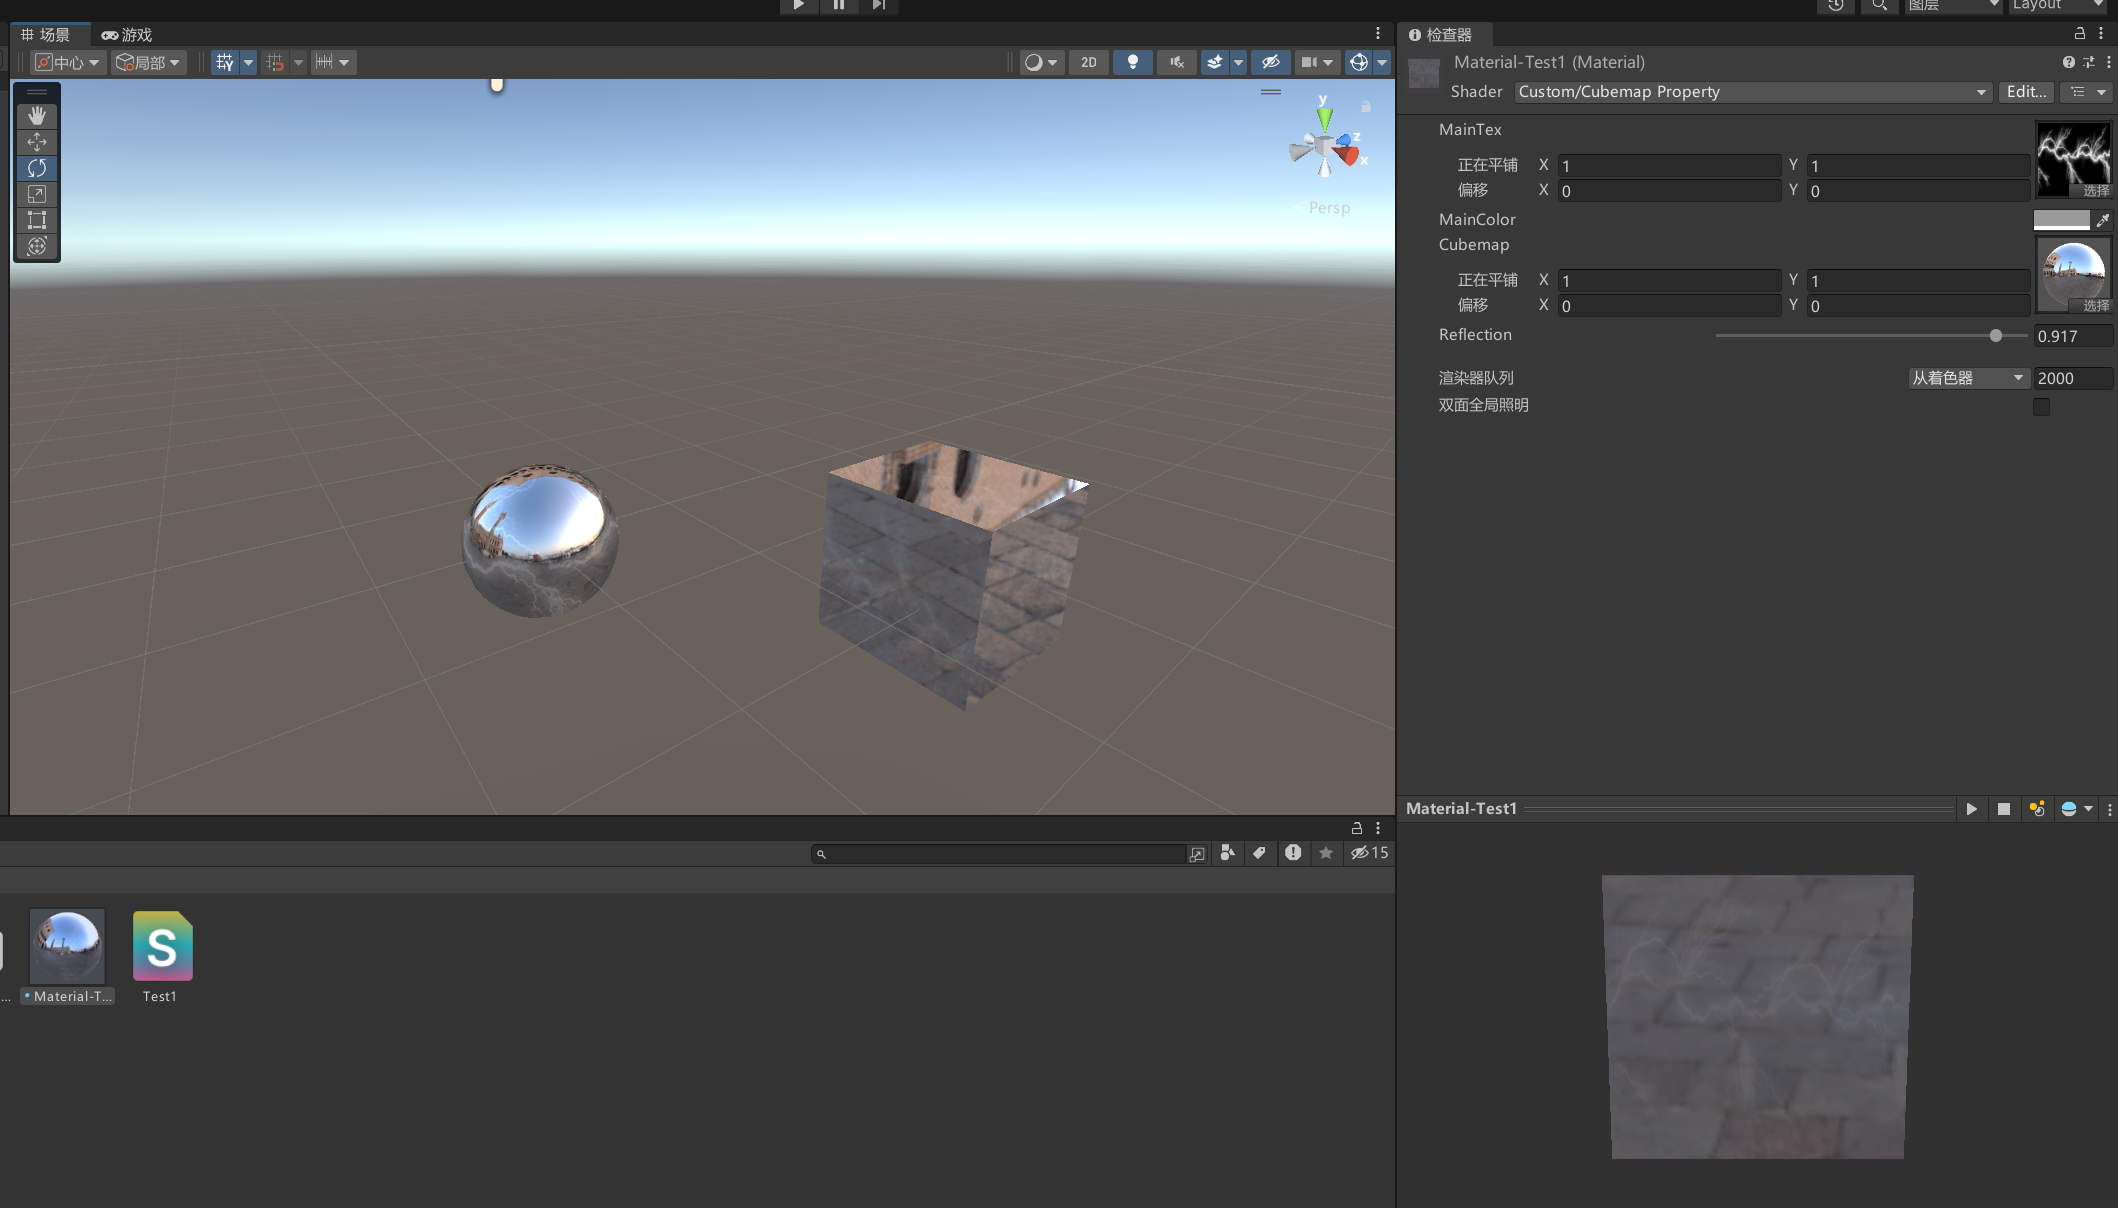Search project by type icon

[1228, 853]
